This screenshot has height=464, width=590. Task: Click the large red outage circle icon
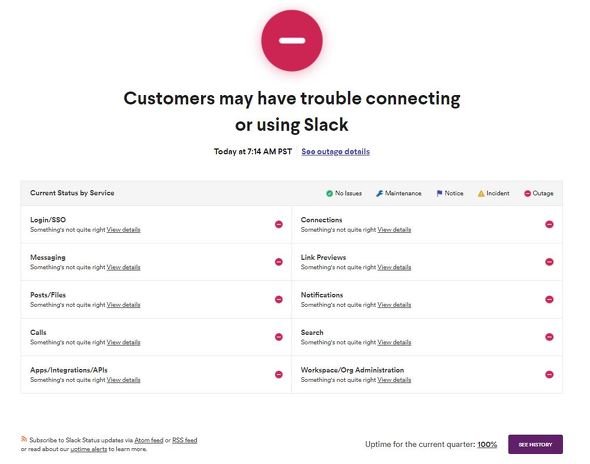(x=292, y=41)
